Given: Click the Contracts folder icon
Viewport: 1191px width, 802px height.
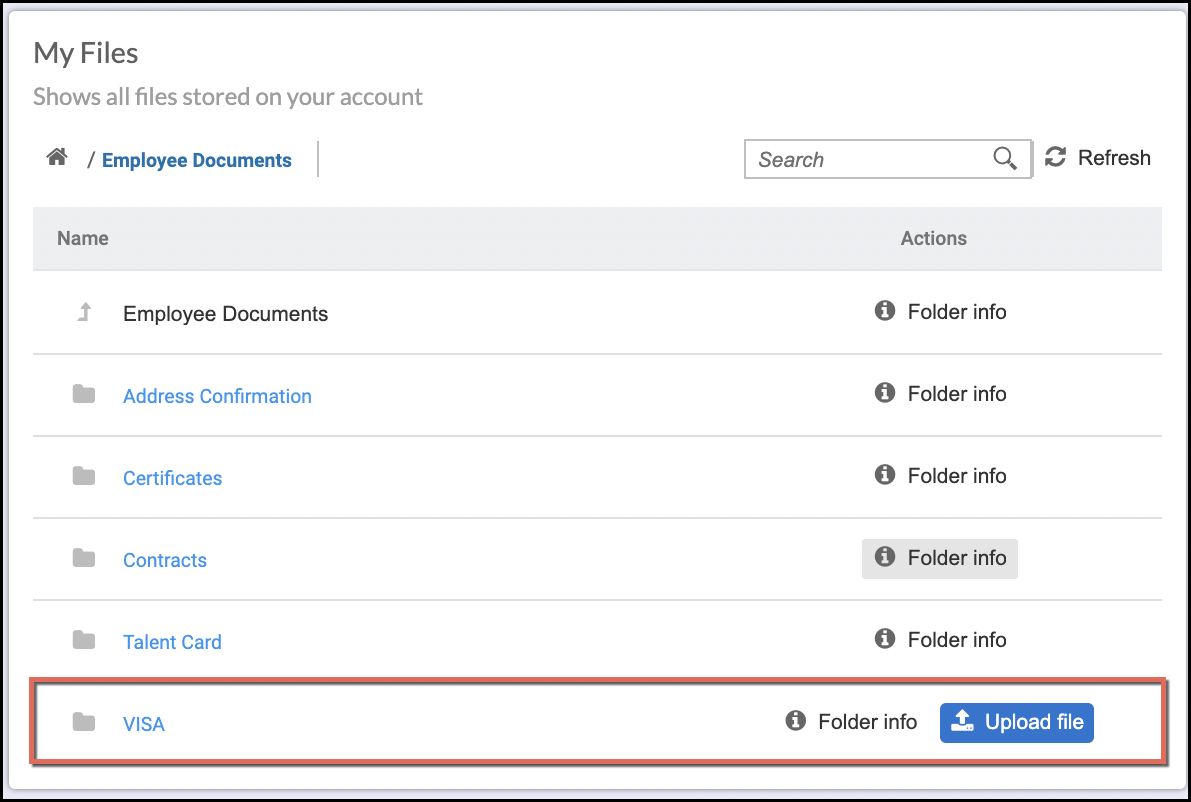Looking at the screenshot, I should 84,559.
